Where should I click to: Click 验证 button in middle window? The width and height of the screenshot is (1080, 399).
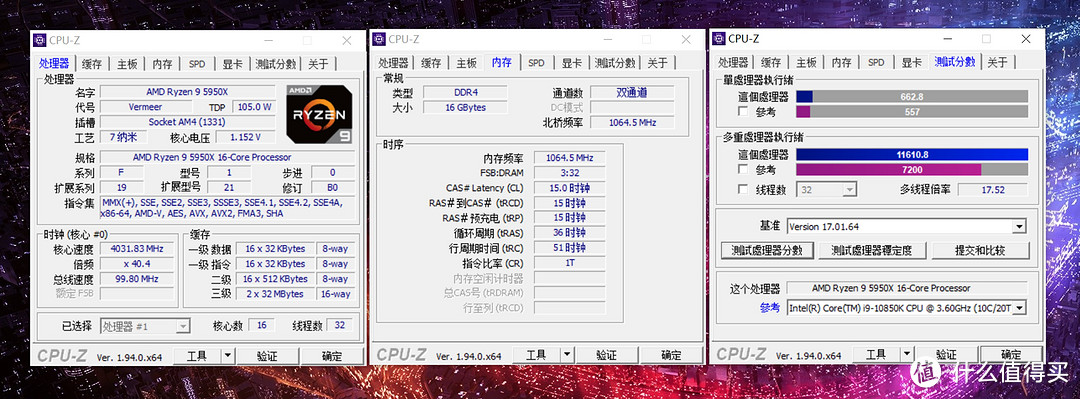click(606, 355)
